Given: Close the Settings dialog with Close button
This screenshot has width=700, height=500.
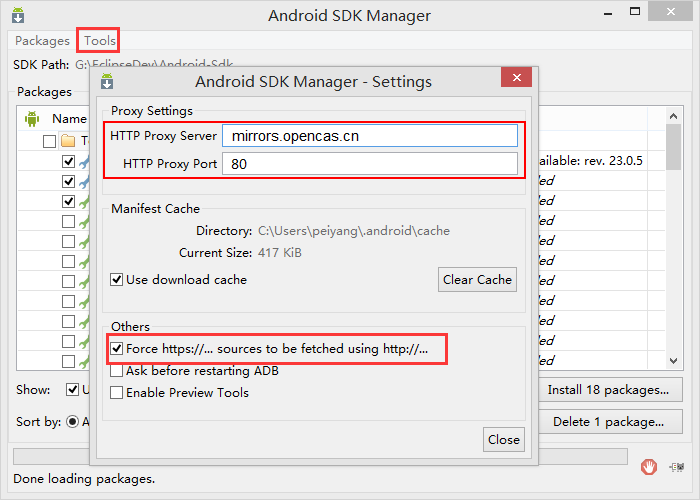Looking at the screenshot, I should (504, 440).
